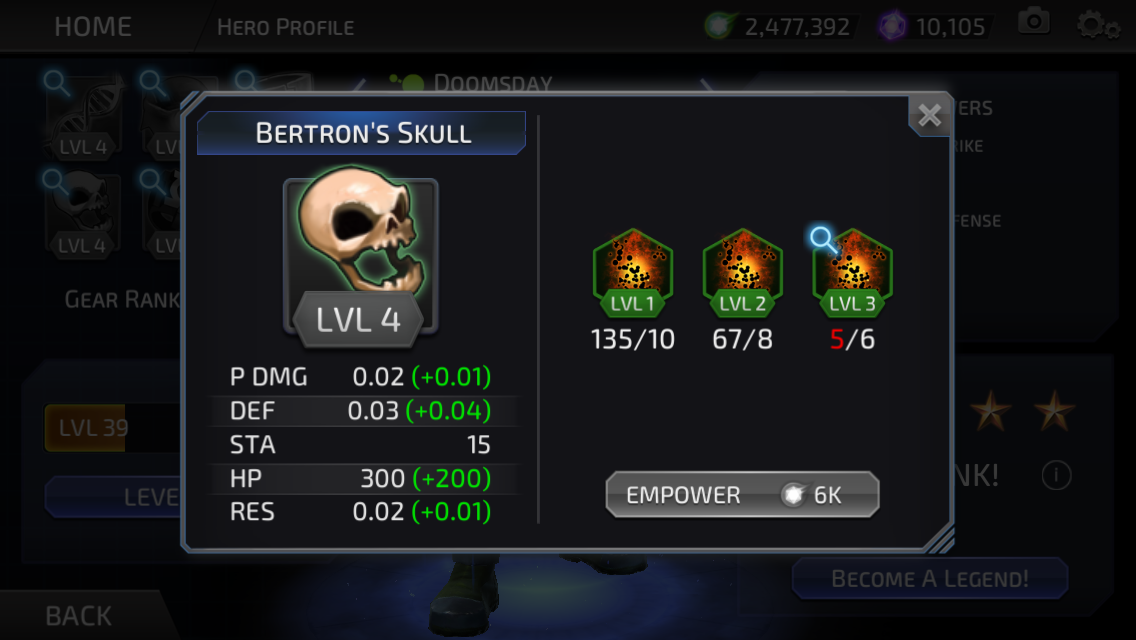The width and height of the screenshot is (1136, 640).
Task: Go to the HOME tab
Action: coord(93,27)
